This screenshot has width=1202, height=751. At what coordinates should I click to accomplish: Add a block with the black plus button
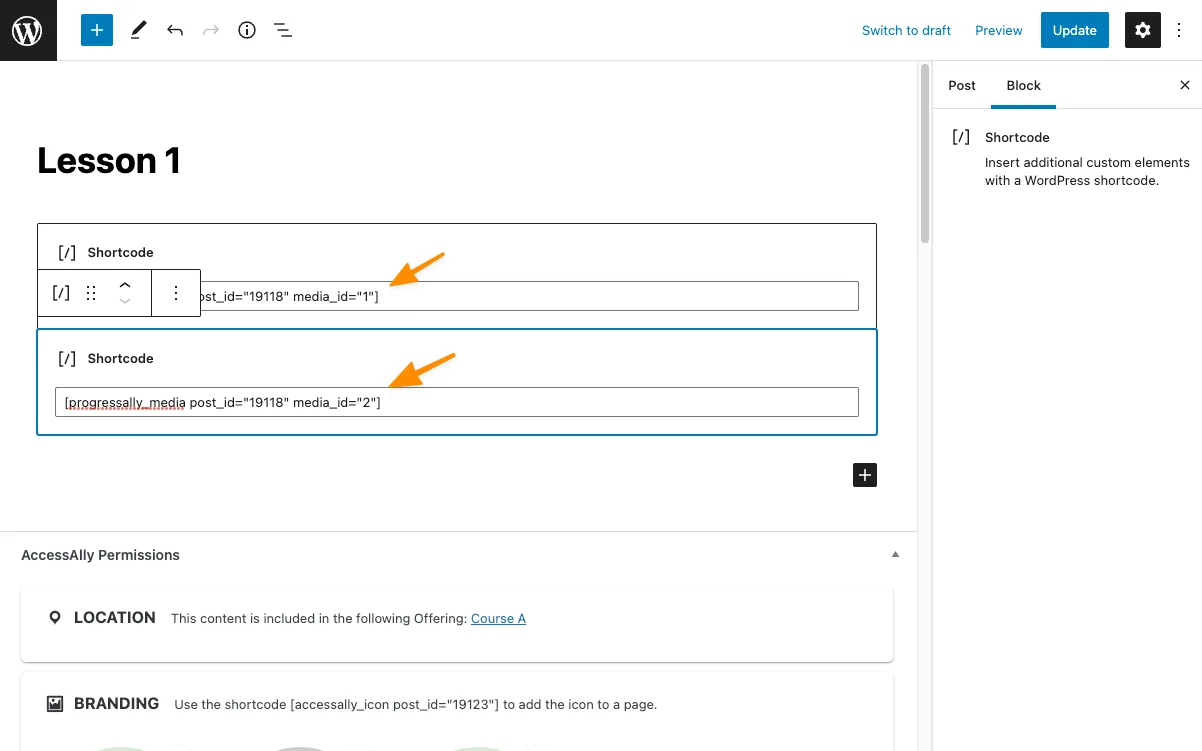(865, 475)
